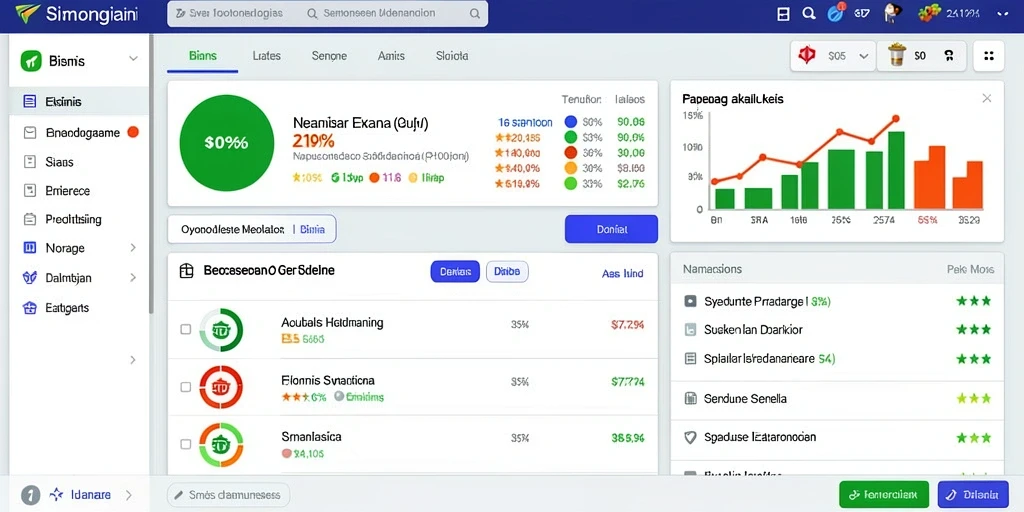Tick the Elonnis Svnactiona row checkbox
This screenshot has width=1024, height=512.
[185, 387]
